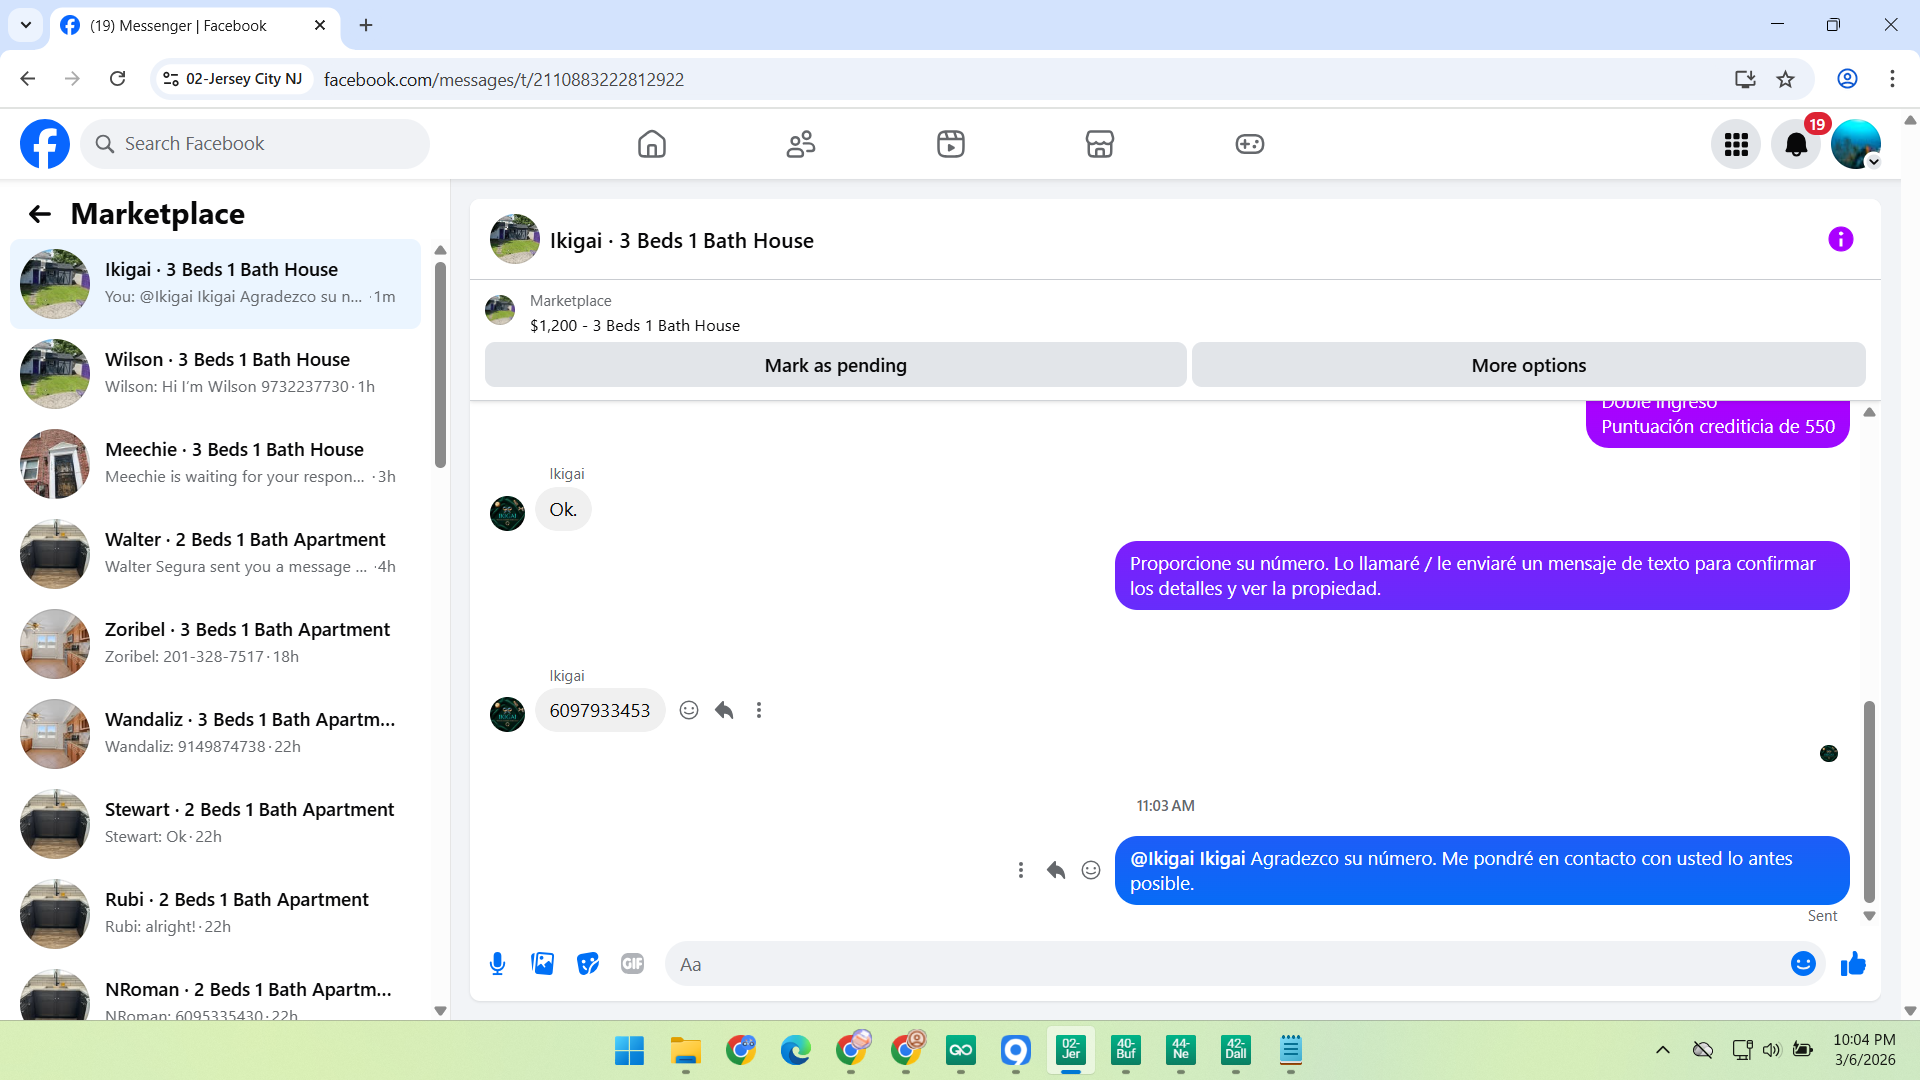The image size is (1920, 1080).
Task: React to 6097933453 message with emoji
Action: pyautogui.click(x=689, y=710)
